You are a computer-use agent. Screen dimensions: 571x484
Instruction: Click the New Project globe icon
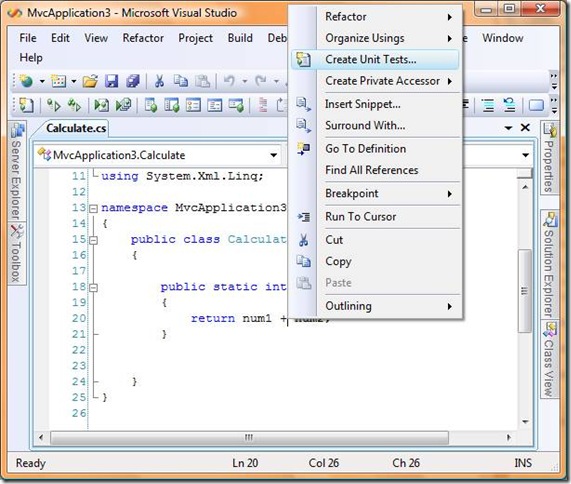coord(26,81)
